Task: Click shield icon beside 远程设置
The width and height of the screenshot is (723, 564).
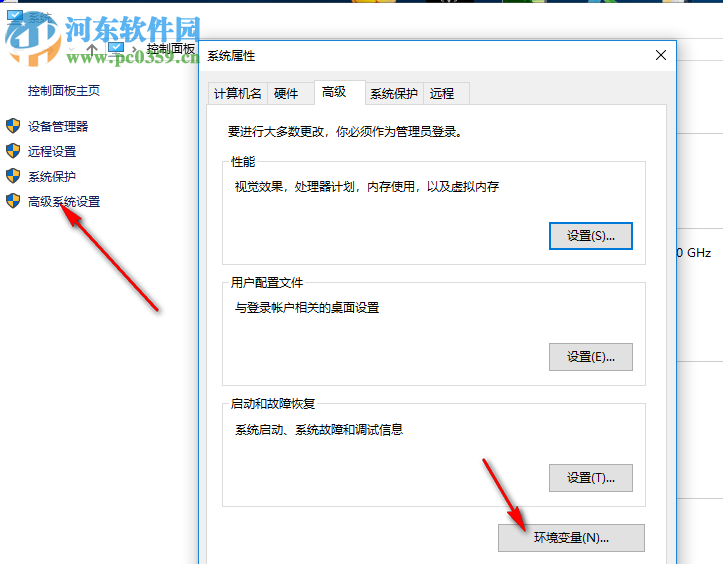Action: [x=13, y=150]
